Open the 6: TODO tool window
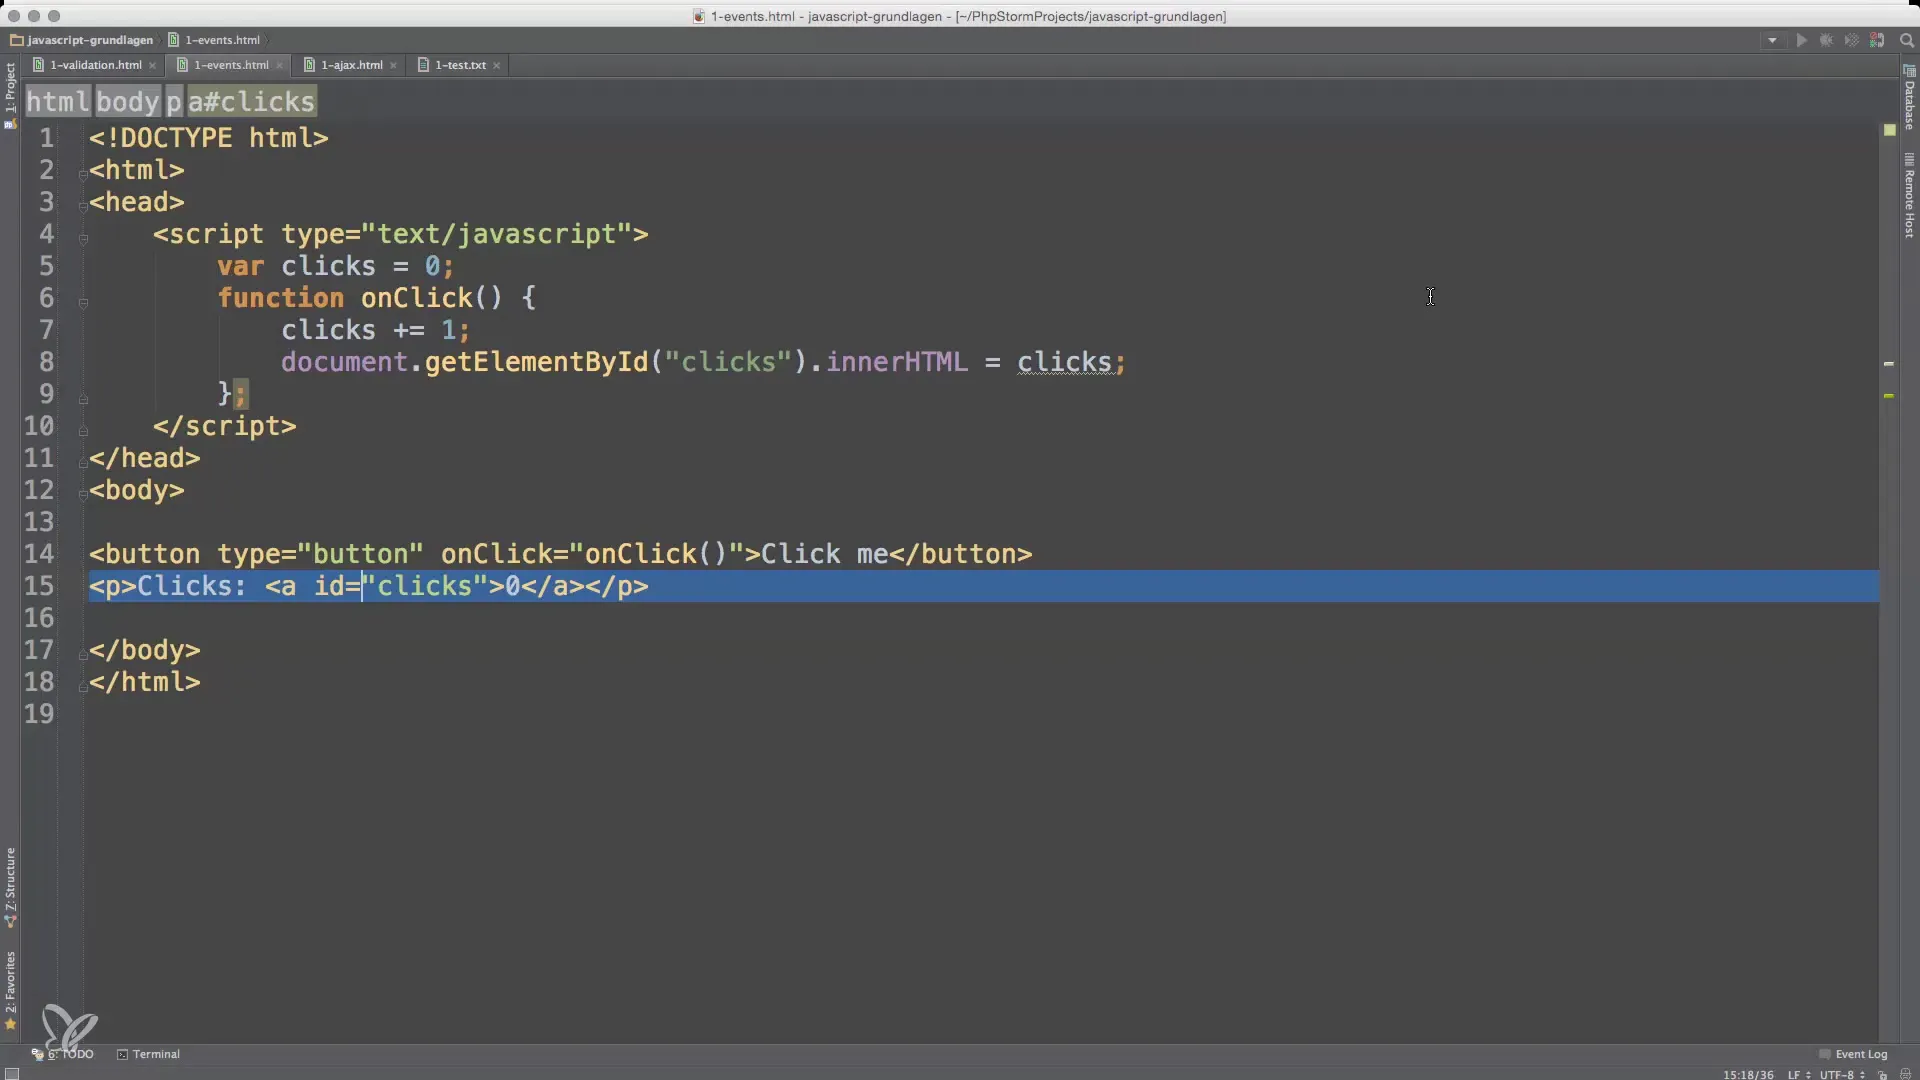Image resolution: width=1920 pixels, height=1080 pixels. pyautogui.click(x=63, y=1054)
